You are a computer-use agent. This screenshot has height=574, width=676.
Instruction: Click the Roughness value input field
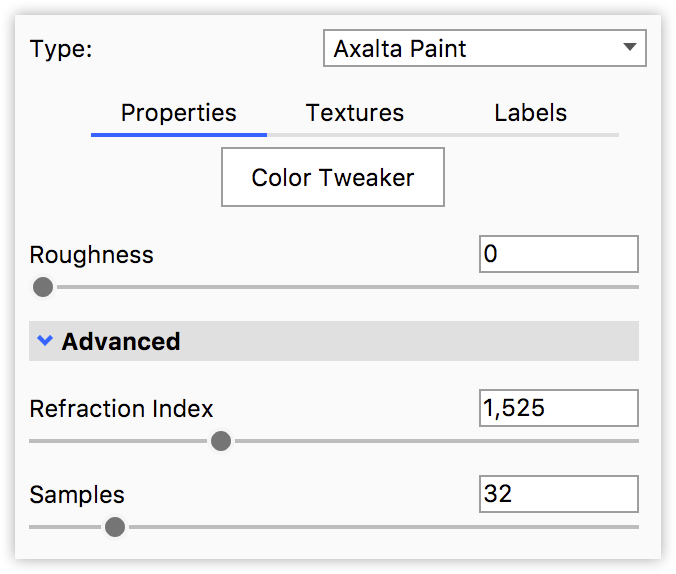pos(558,254)
